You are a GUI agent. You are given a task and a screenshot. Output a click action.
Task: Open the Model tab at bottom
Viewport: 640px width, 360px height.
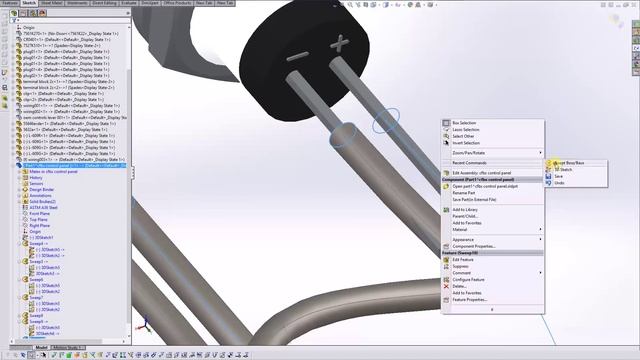click(x=41, y=348)
